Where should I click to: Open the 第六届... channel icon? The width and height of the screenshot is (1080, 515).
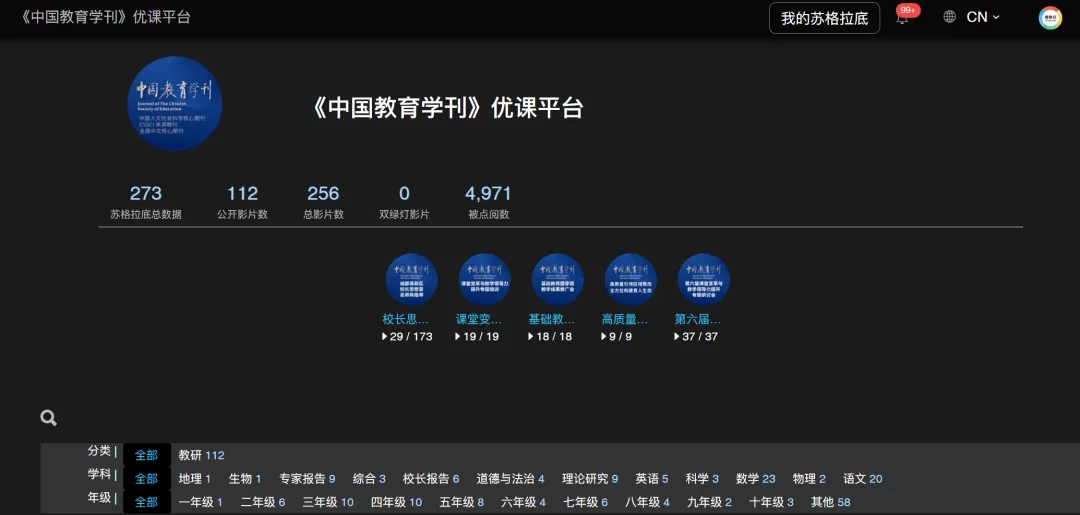point(703,279)
